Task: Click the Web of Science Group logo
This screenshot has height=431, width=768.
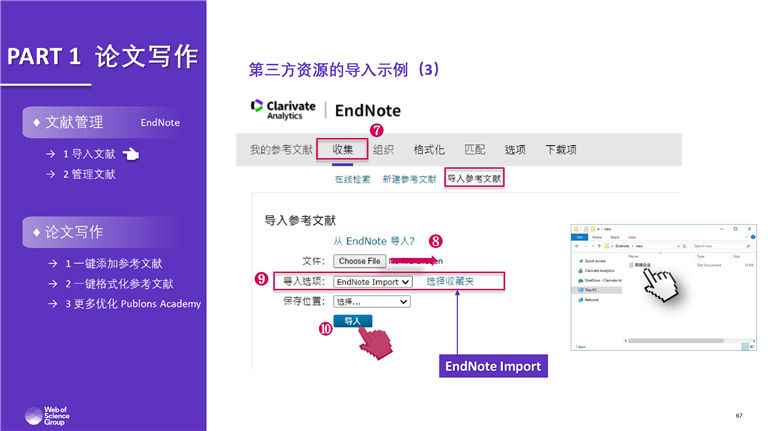Action: pos(47,416)
